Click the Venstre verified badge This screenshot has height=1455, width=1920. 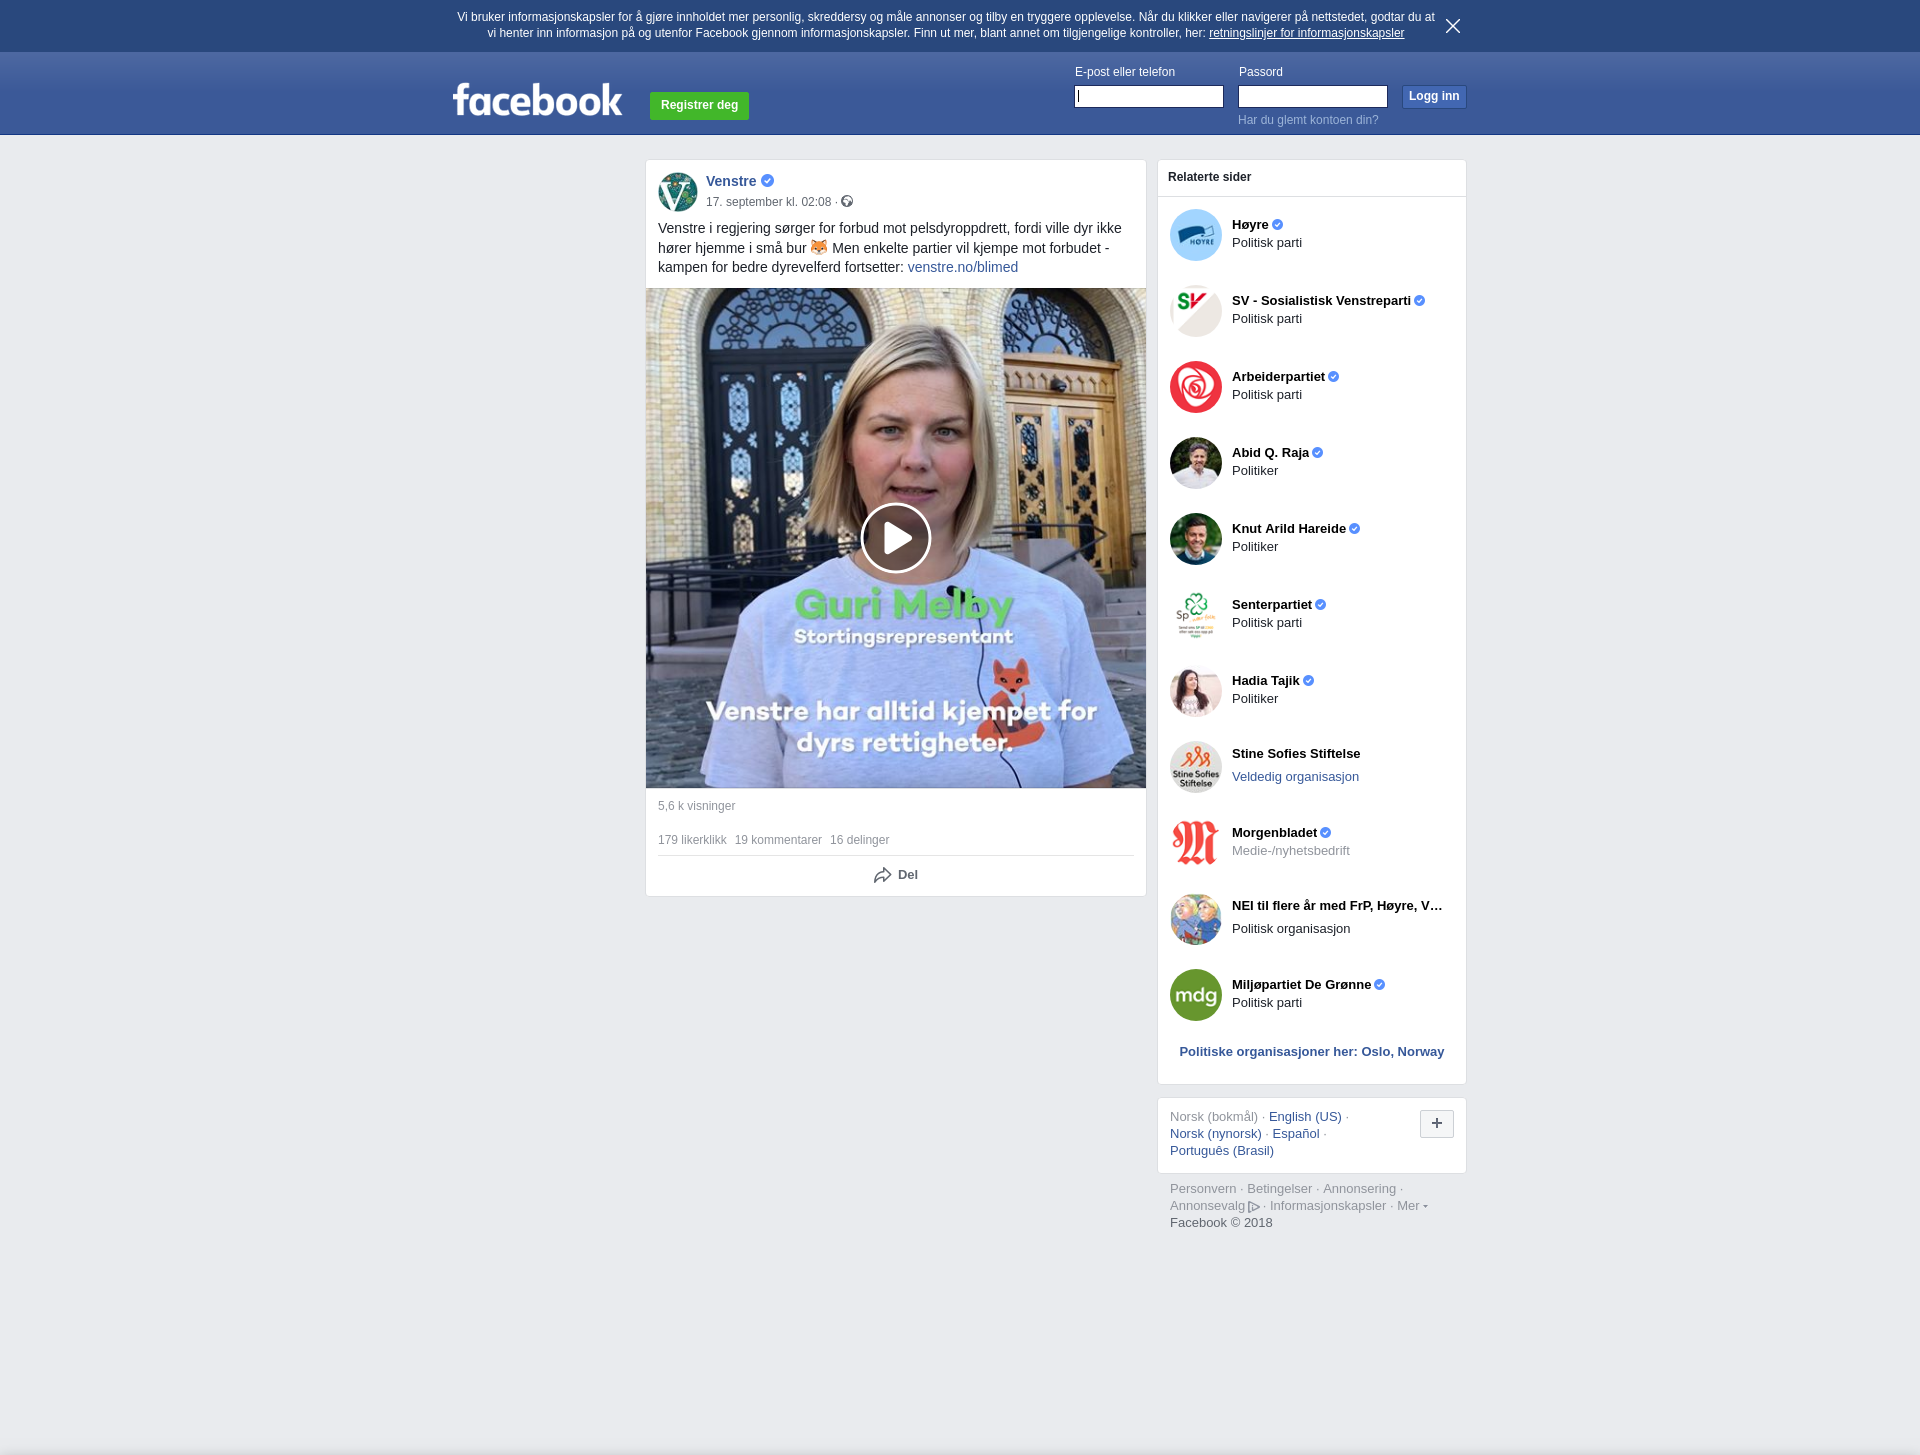(768, 181)
